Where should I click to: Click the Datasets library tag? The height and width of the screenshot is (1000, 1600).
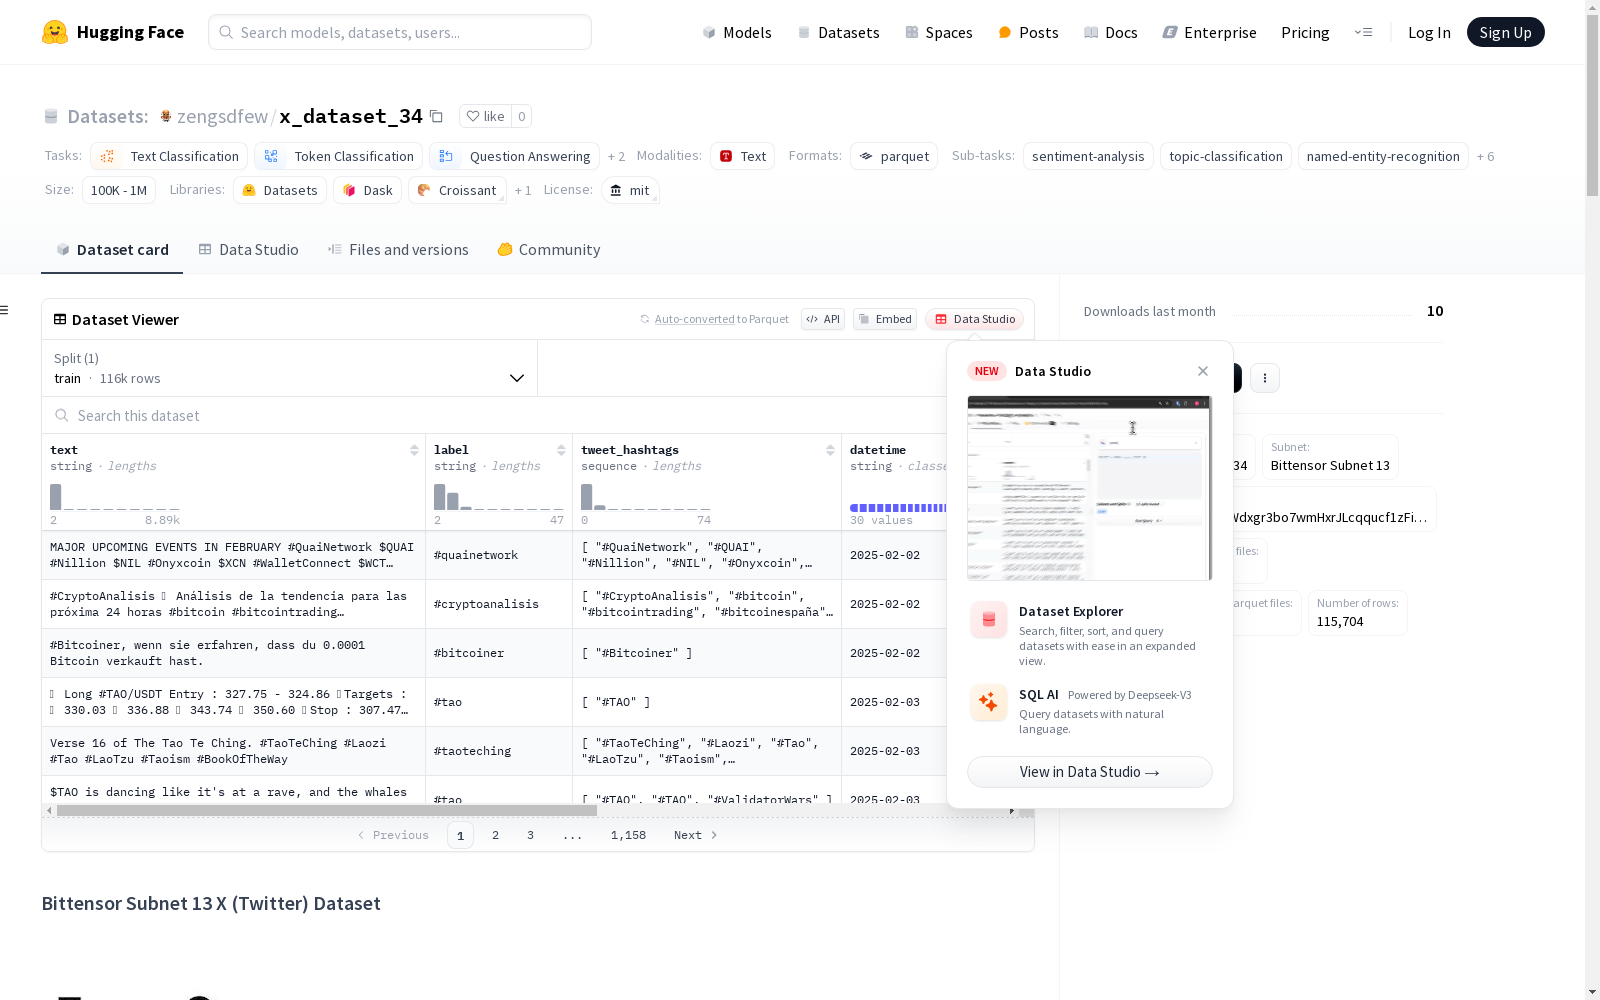click(x=280, y=190)
